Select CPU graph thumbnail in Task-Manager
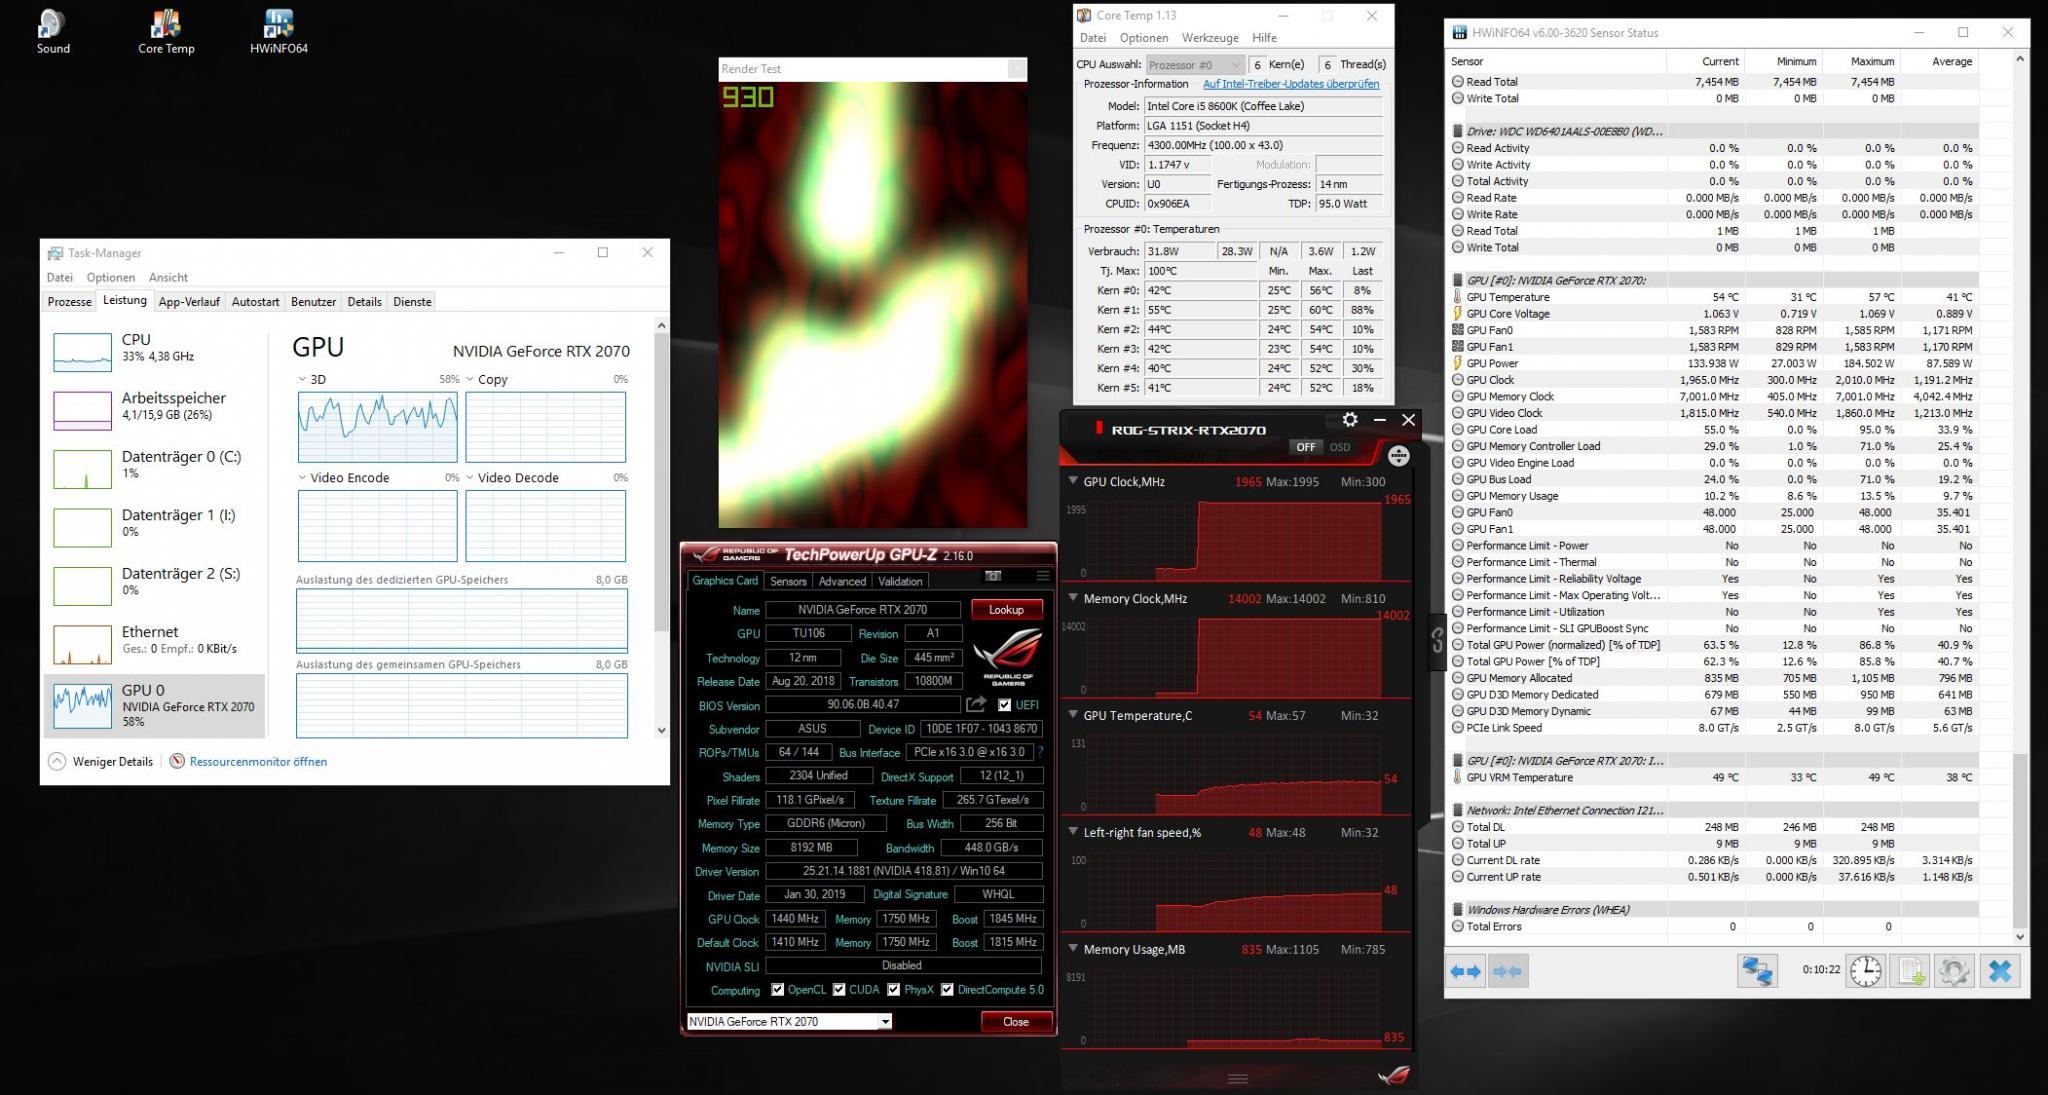This screenshot has width=2048, height=1095. click(82, 352)
